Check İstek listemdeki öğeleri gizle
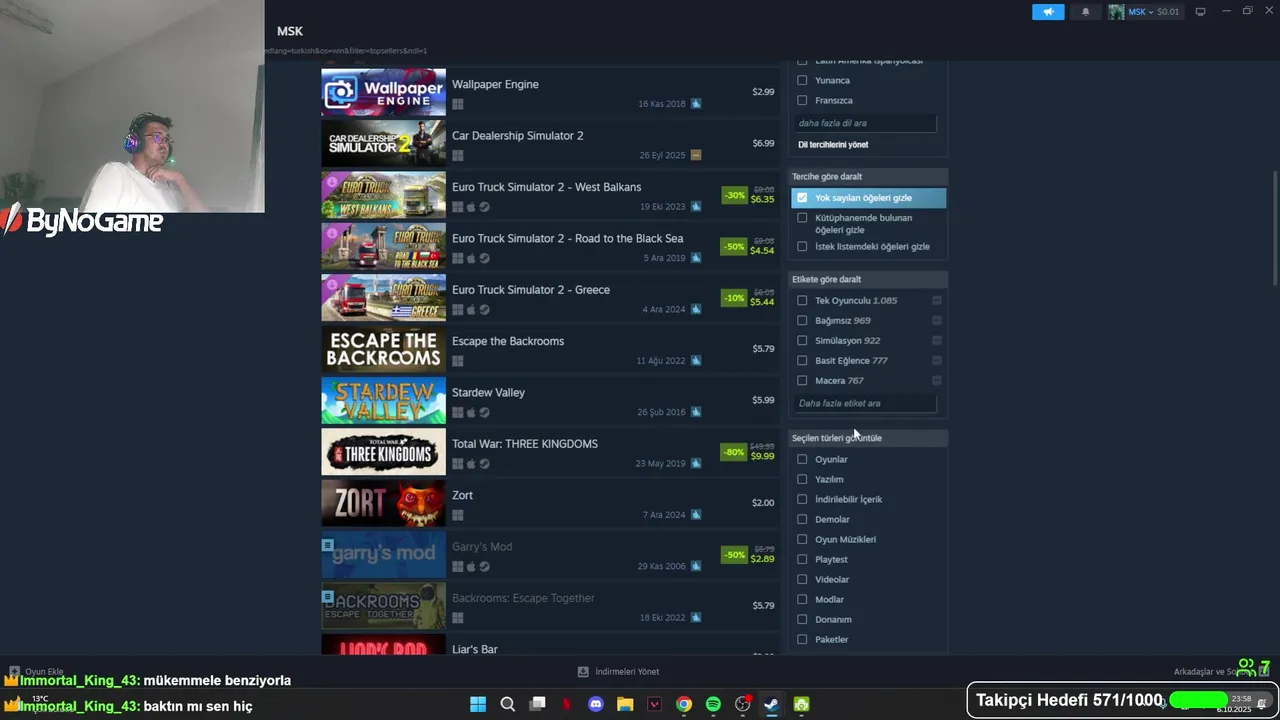The image size is (1280, 720). [802, 246]
